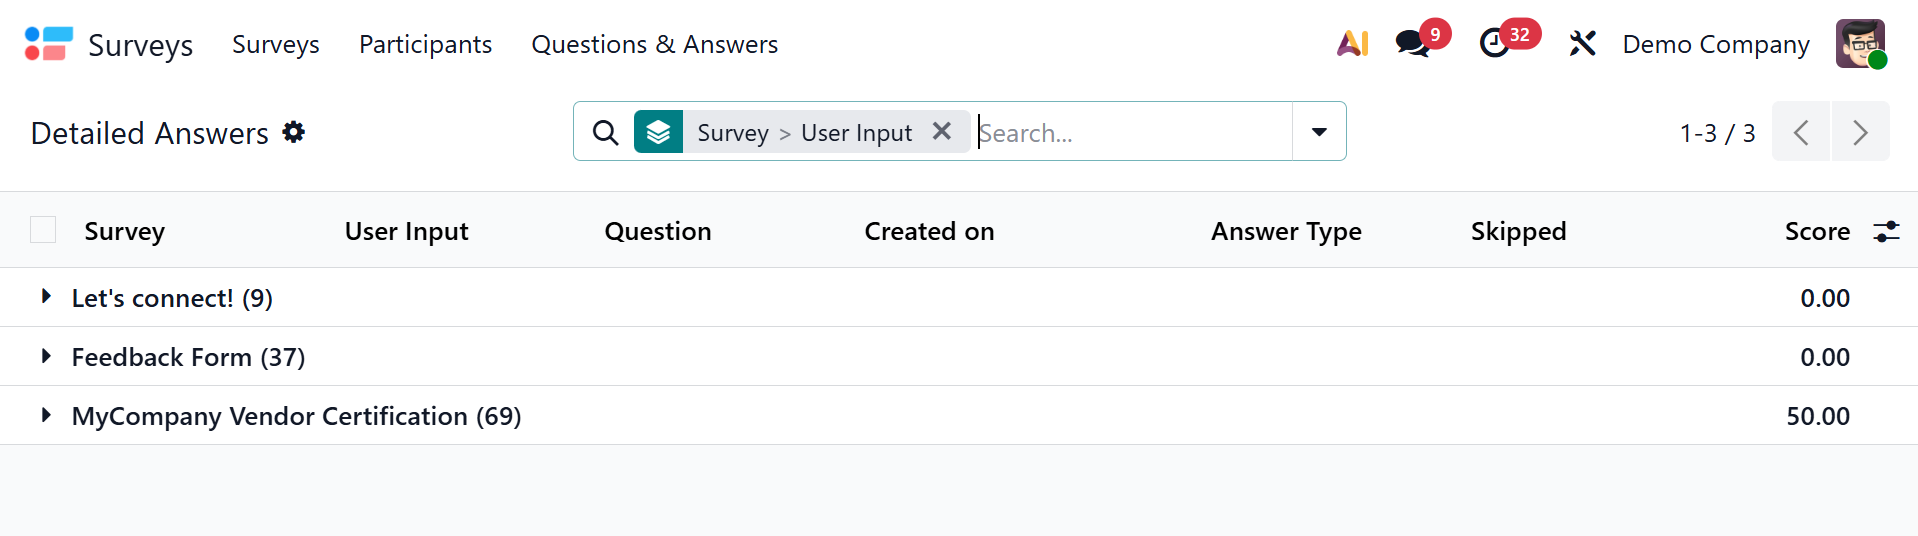Open the Participants menu
The width and height of the screenshot is (1918, 536).
[x=425, y=44]
